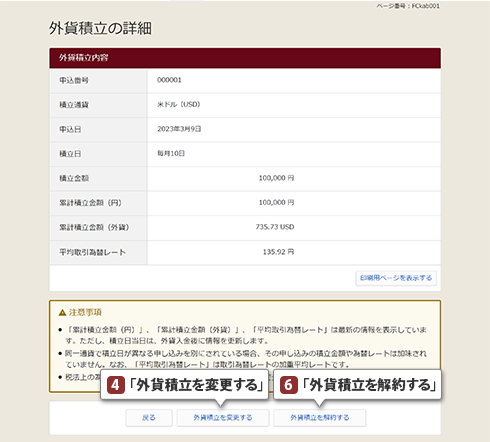
Task: Click the 外貨積立を変更する button
Action: coord(223,418)
